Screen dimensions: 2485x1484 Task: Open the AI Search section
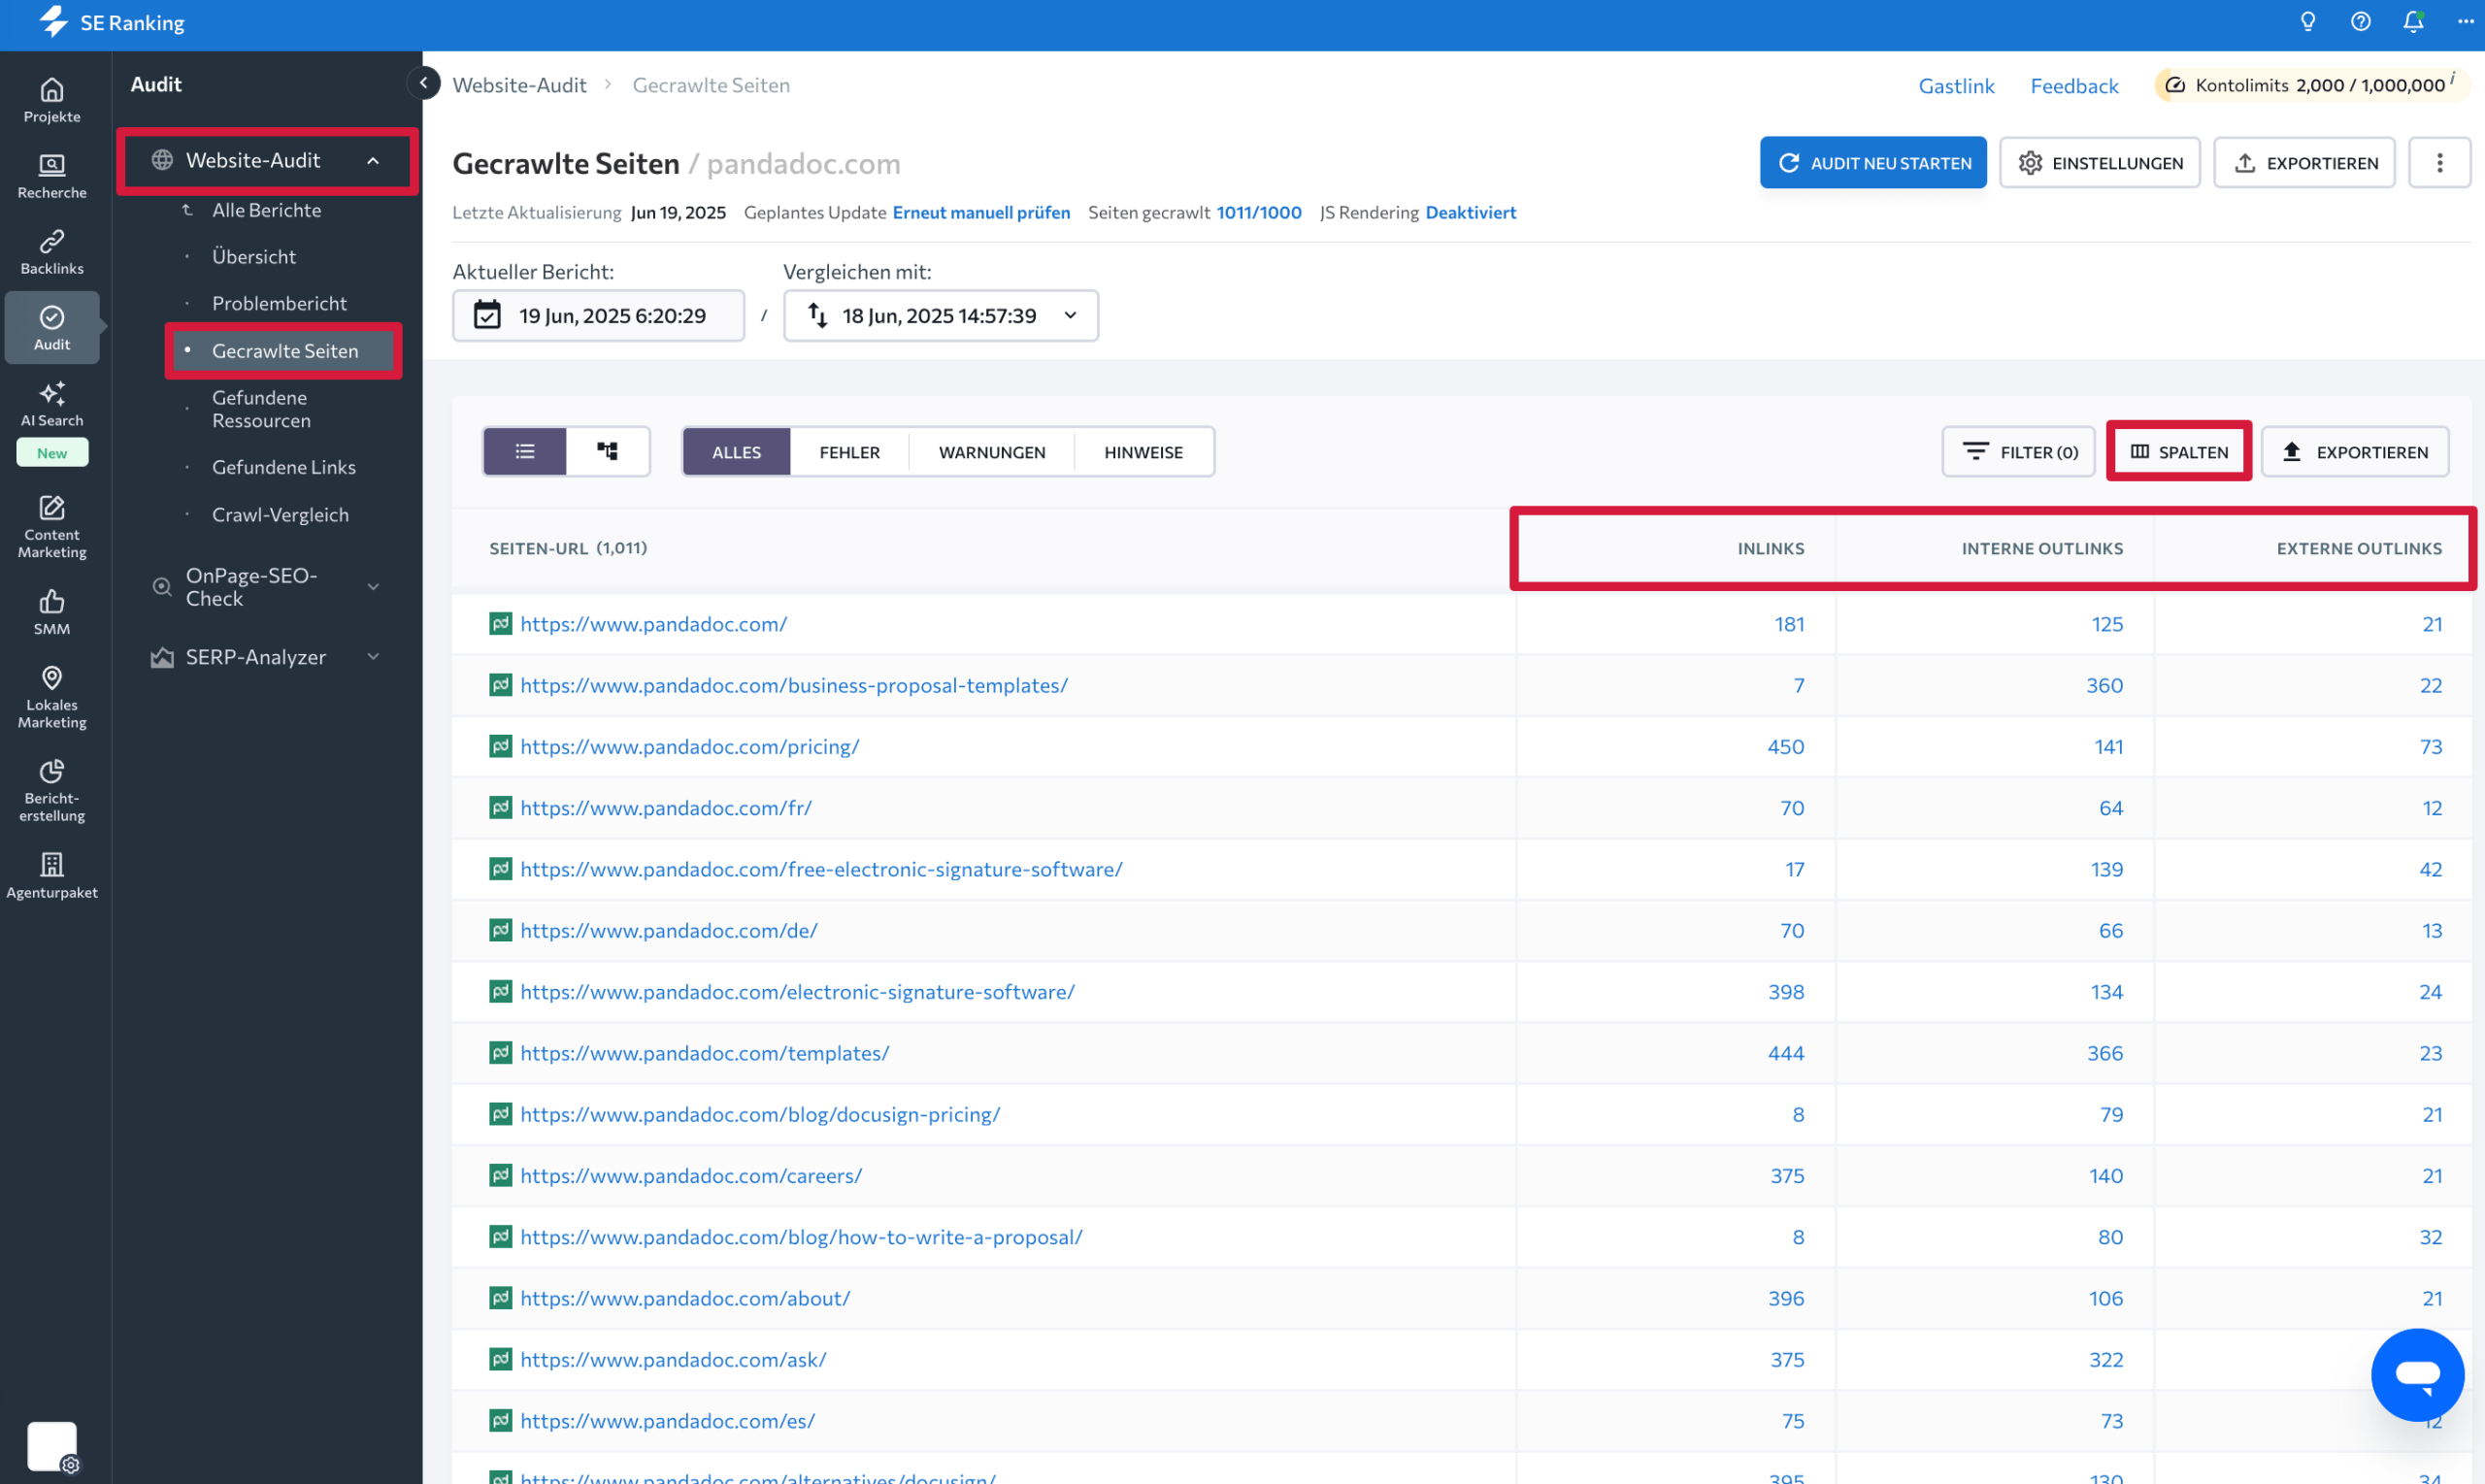click(52, 403)
